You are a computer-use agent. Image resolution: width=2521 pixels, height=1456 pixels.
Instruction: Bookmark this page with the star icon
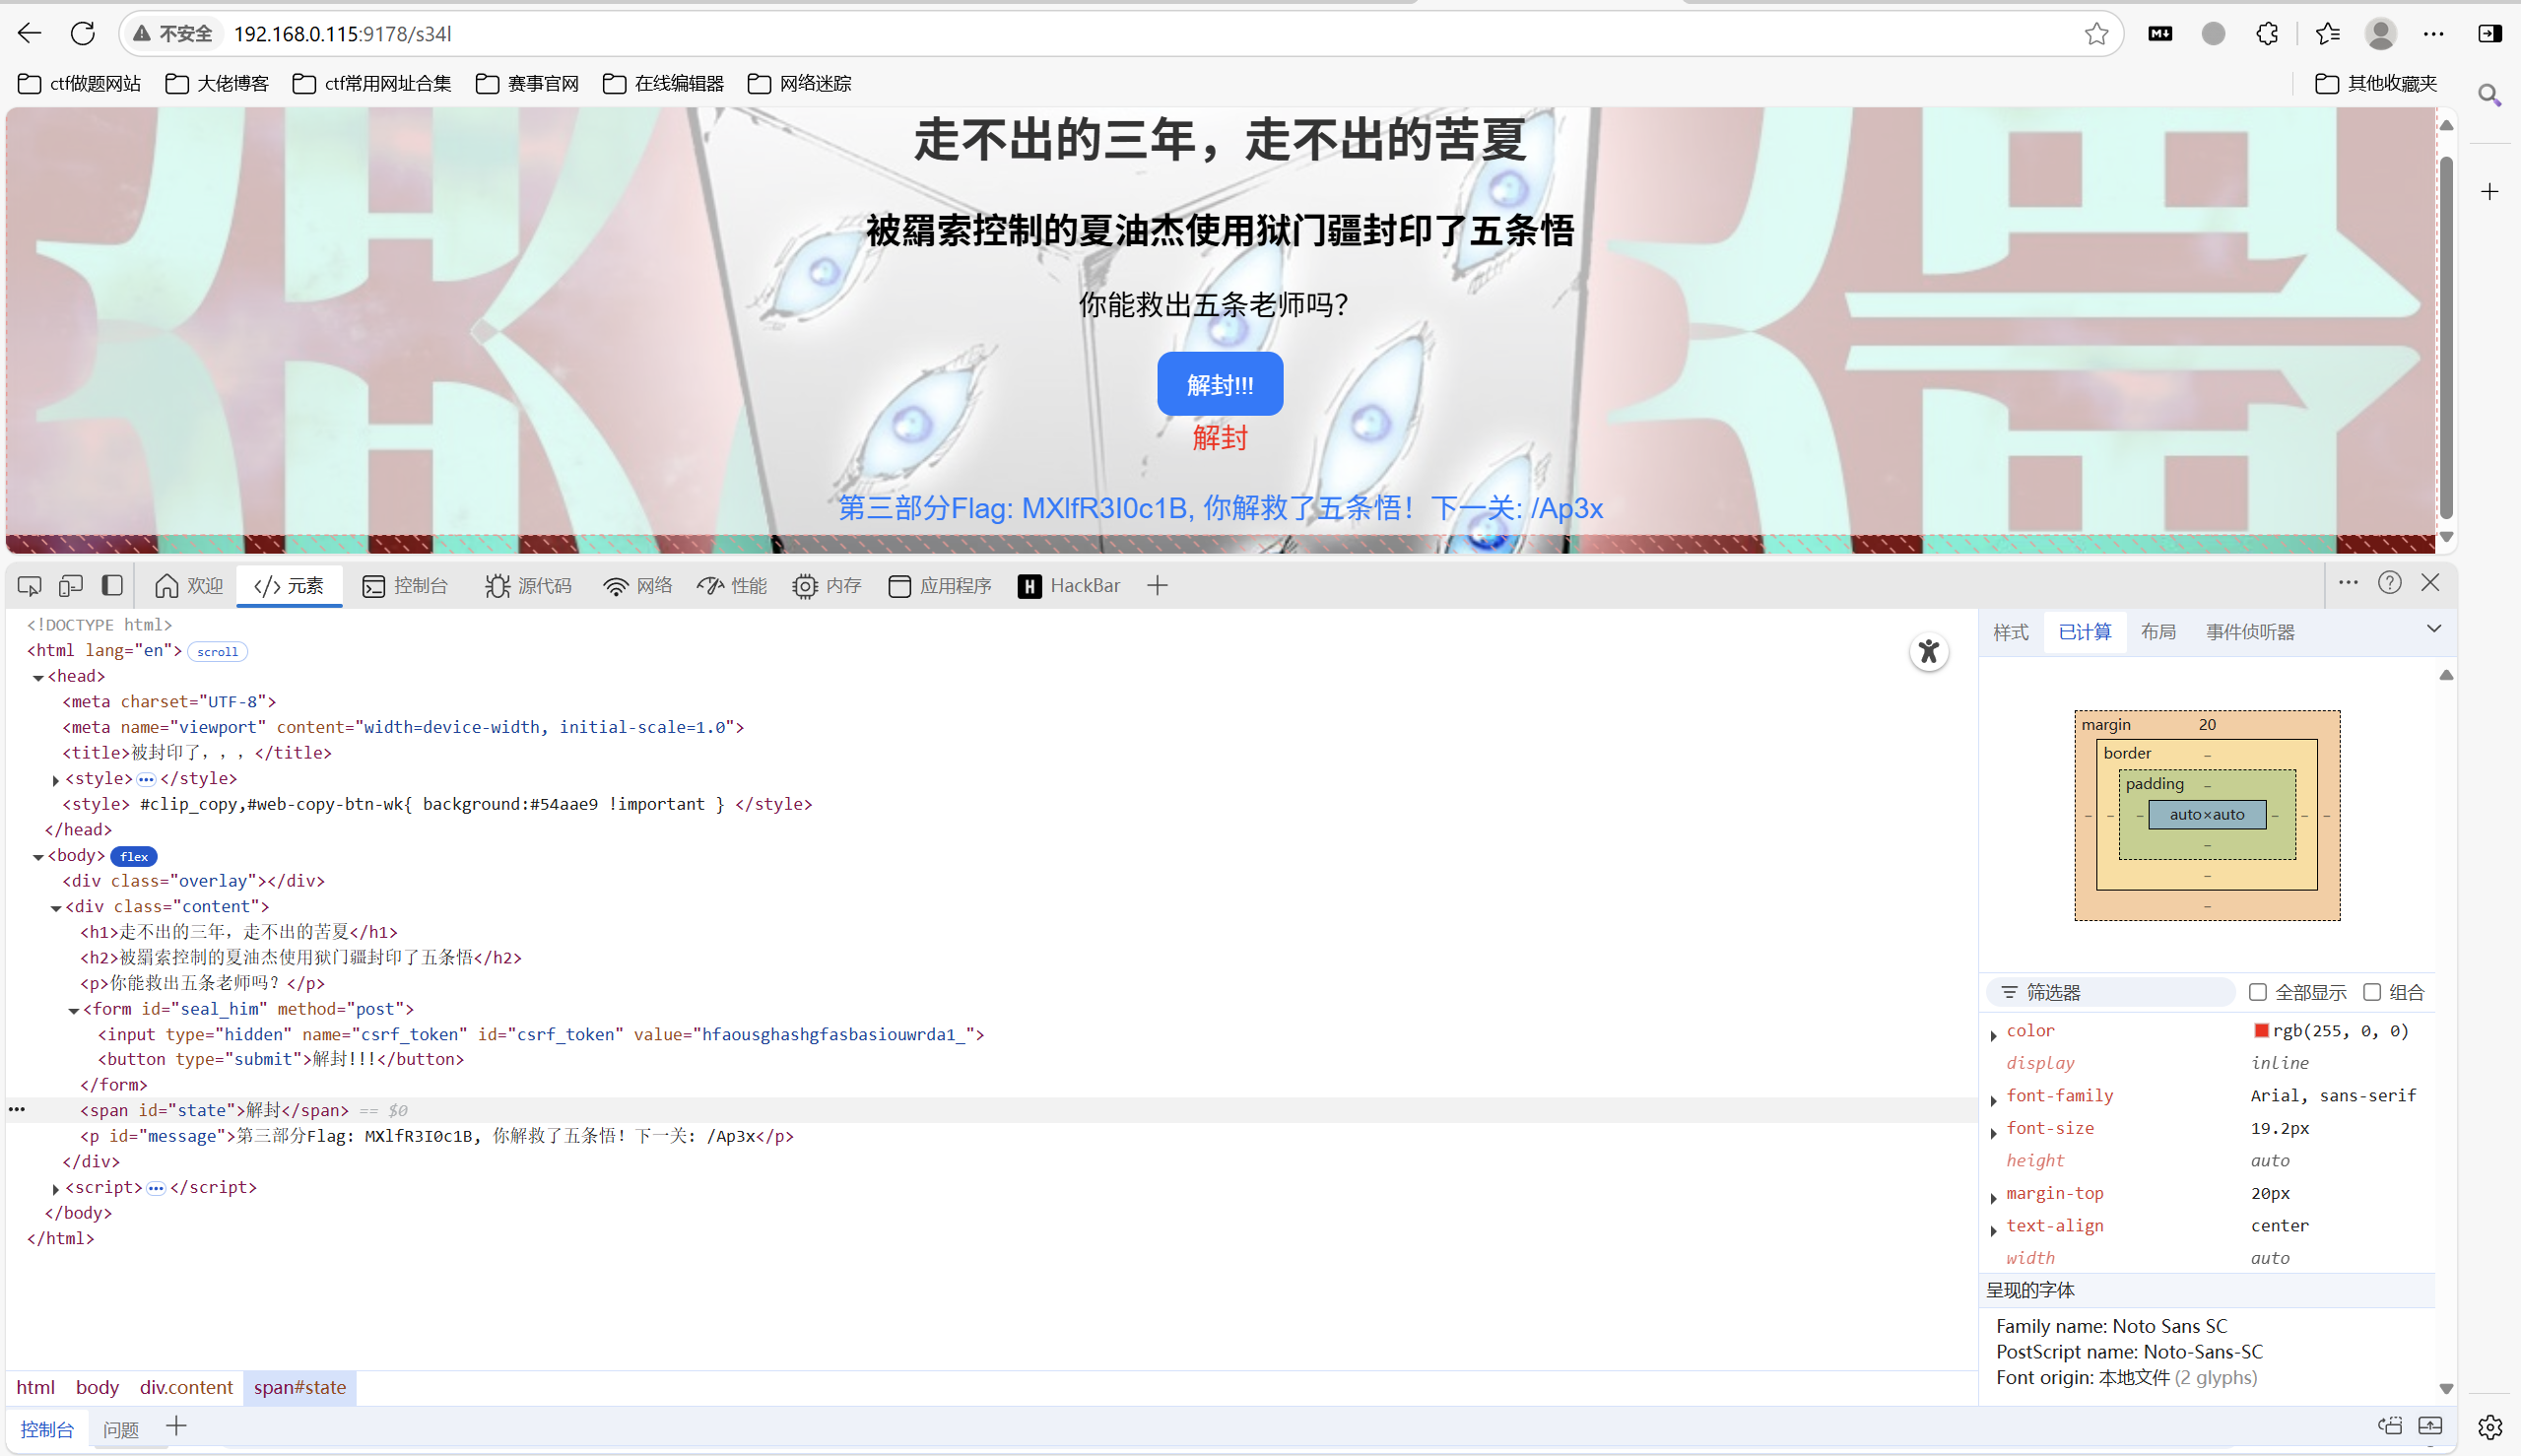pos(2096,34)
